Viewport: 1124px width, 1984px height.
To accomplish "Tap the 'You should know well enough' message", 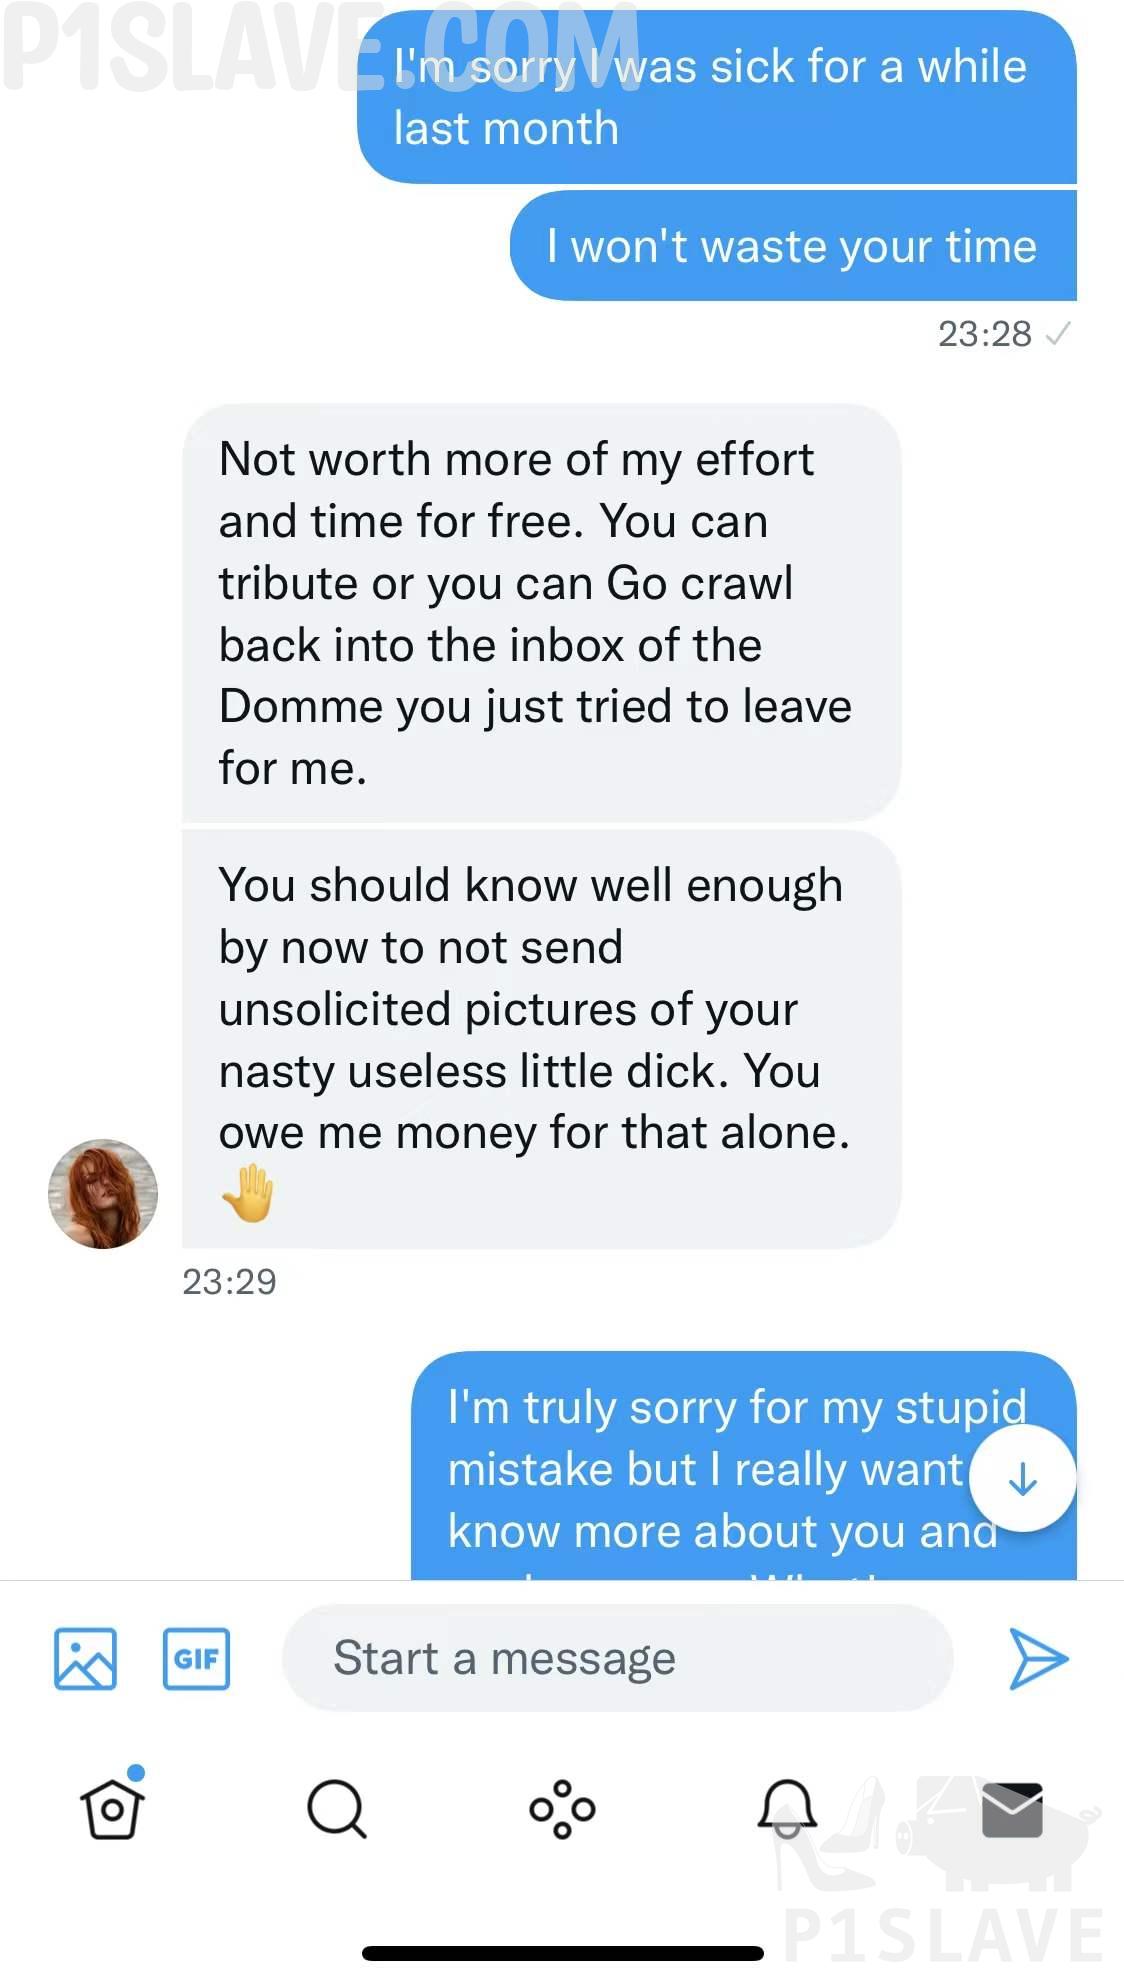I will (x=541, y=1039).
